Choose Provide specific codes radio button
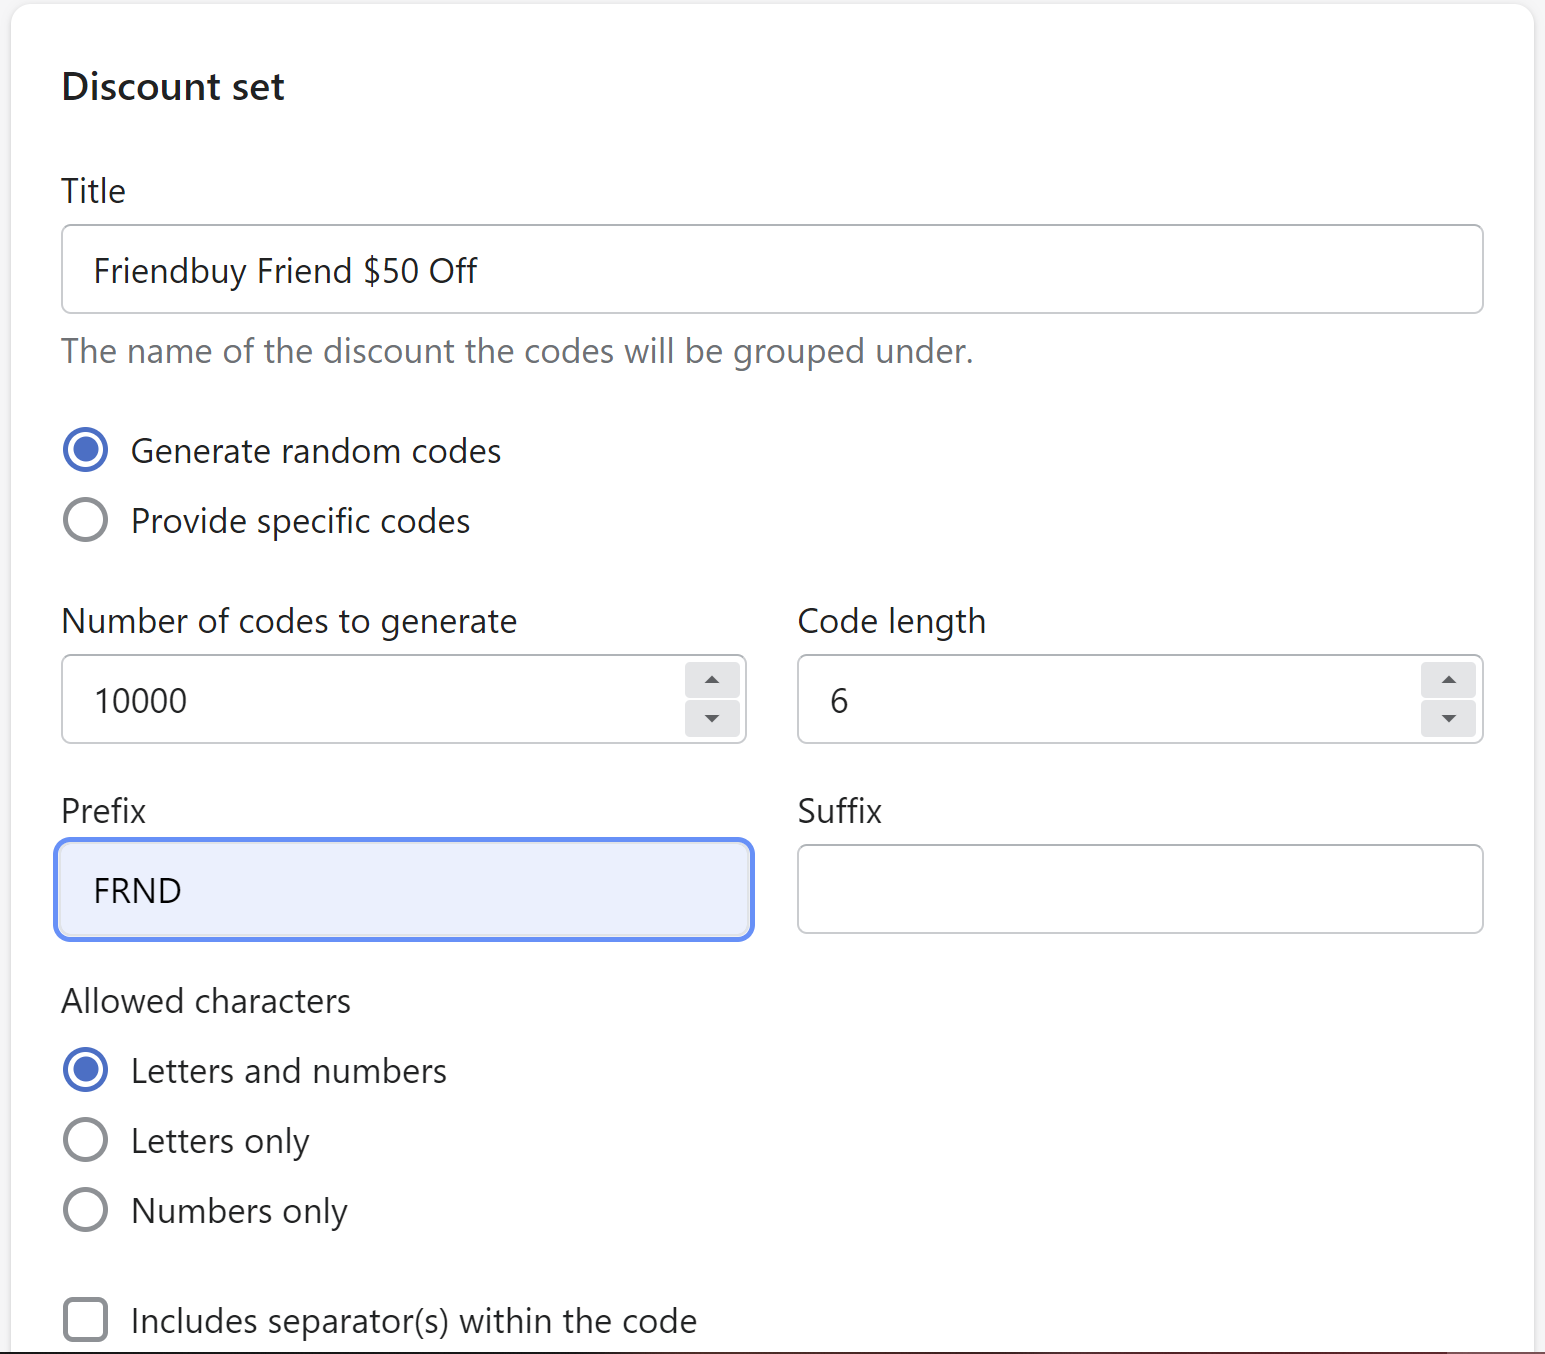 click(86, 520)
